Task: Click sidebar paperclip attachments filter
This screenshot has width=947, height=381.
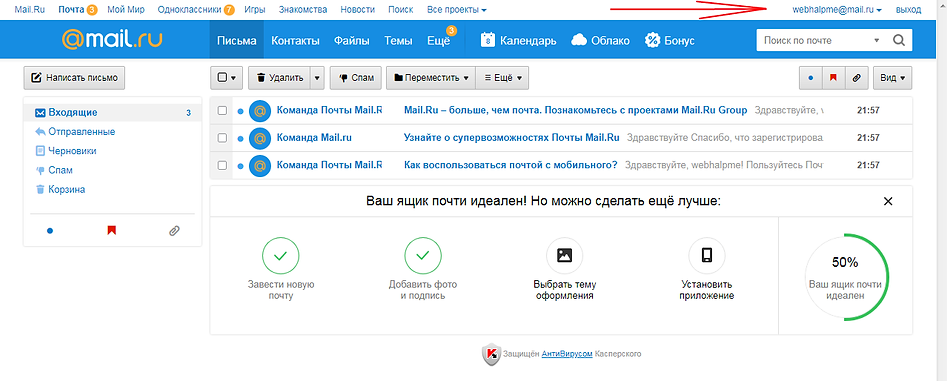Action: click(174, 231)
